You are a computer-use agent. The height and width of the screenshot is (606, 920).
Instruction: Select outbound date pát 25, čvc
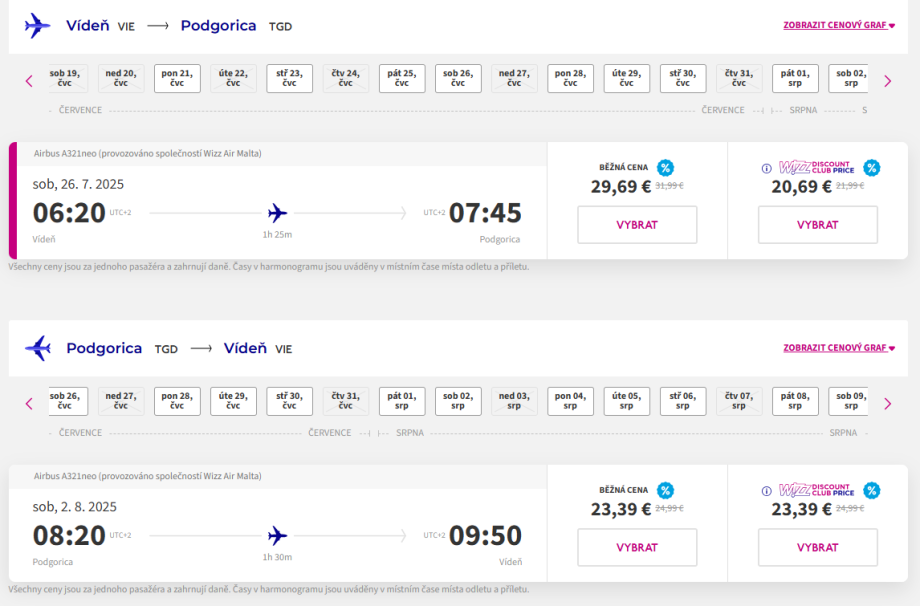[402, 79]
